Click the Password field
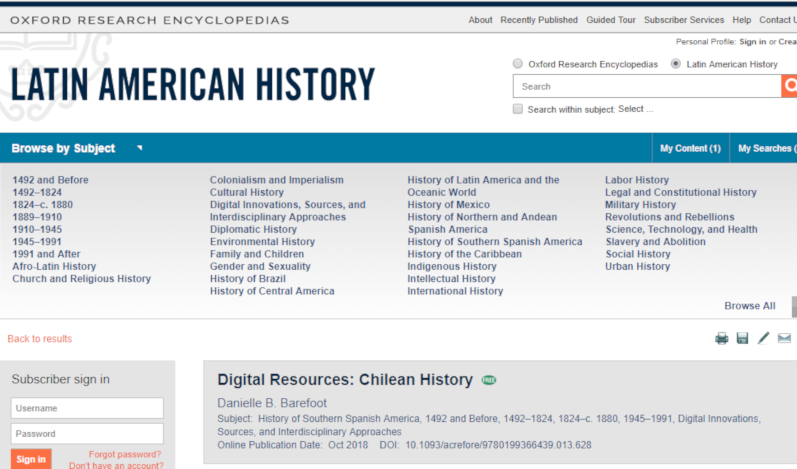 (x=87, y=433)
